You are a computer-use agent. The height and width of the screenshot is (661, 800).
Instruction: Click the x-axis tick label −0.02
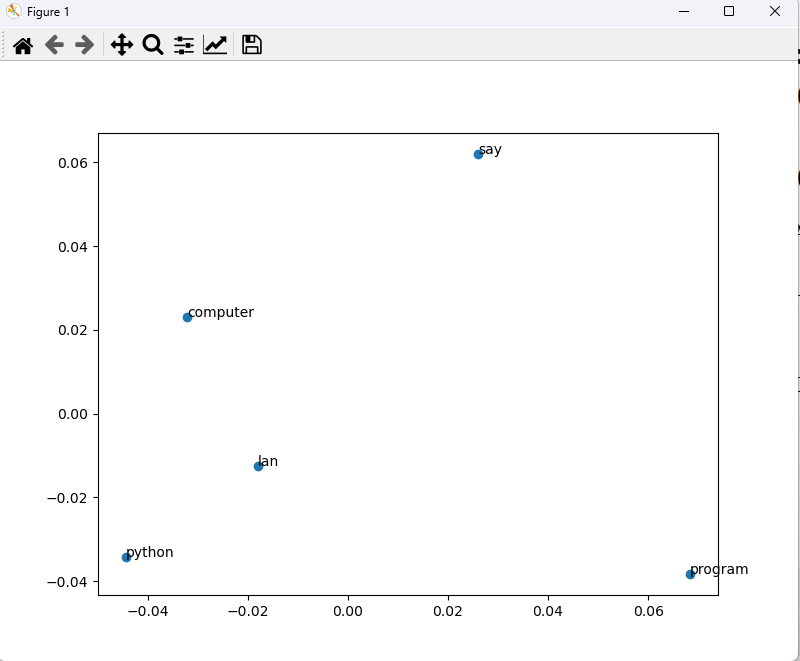point(248,611)
